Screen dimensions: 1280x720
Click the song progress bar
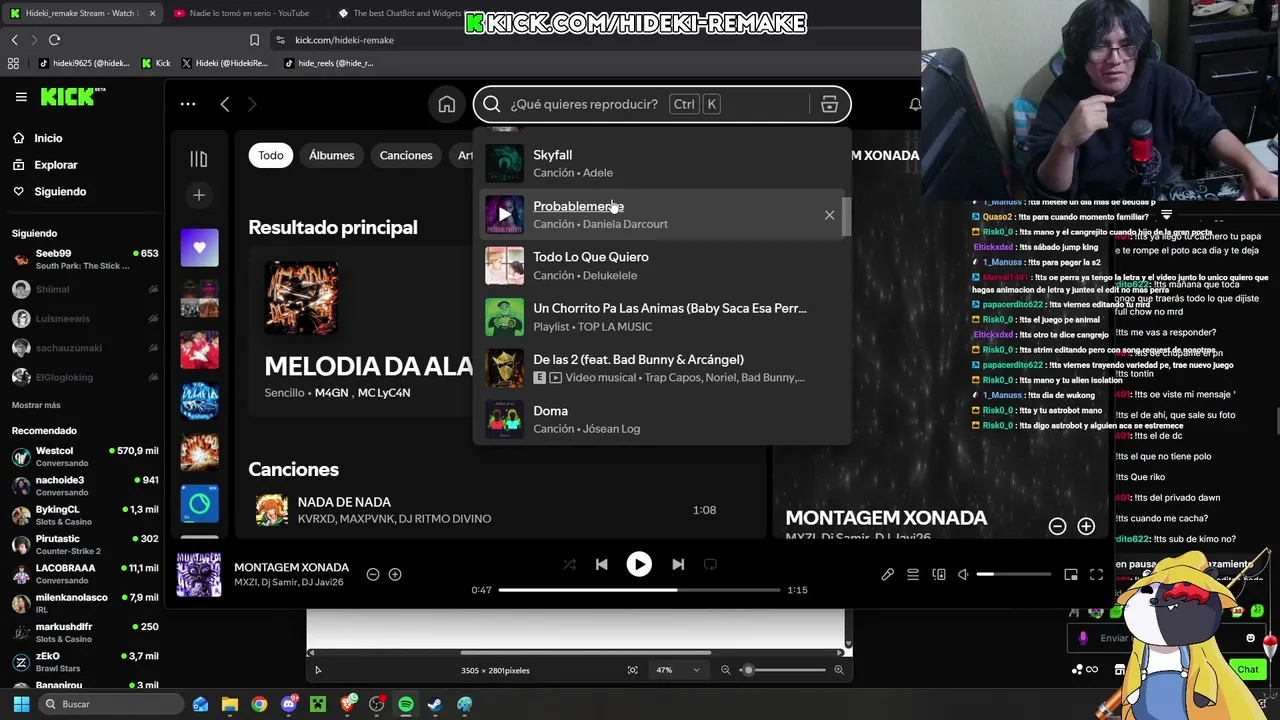tap(638, 590)
